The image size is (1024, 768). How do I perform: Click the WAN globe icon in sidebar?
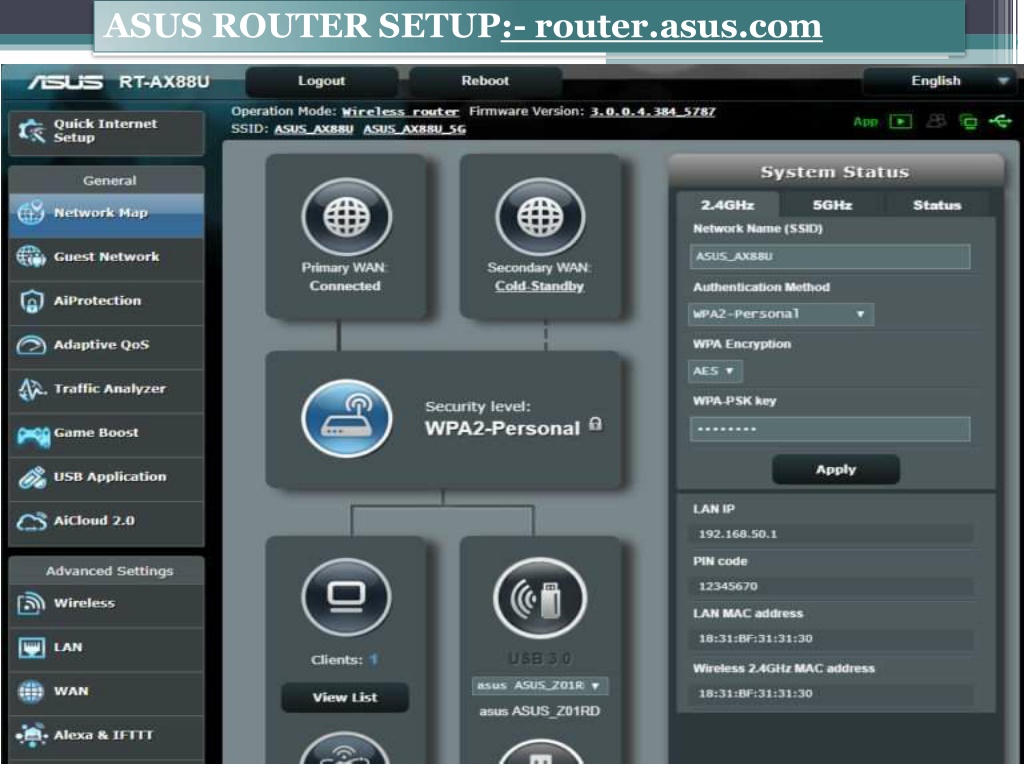(x=31, y=692)
